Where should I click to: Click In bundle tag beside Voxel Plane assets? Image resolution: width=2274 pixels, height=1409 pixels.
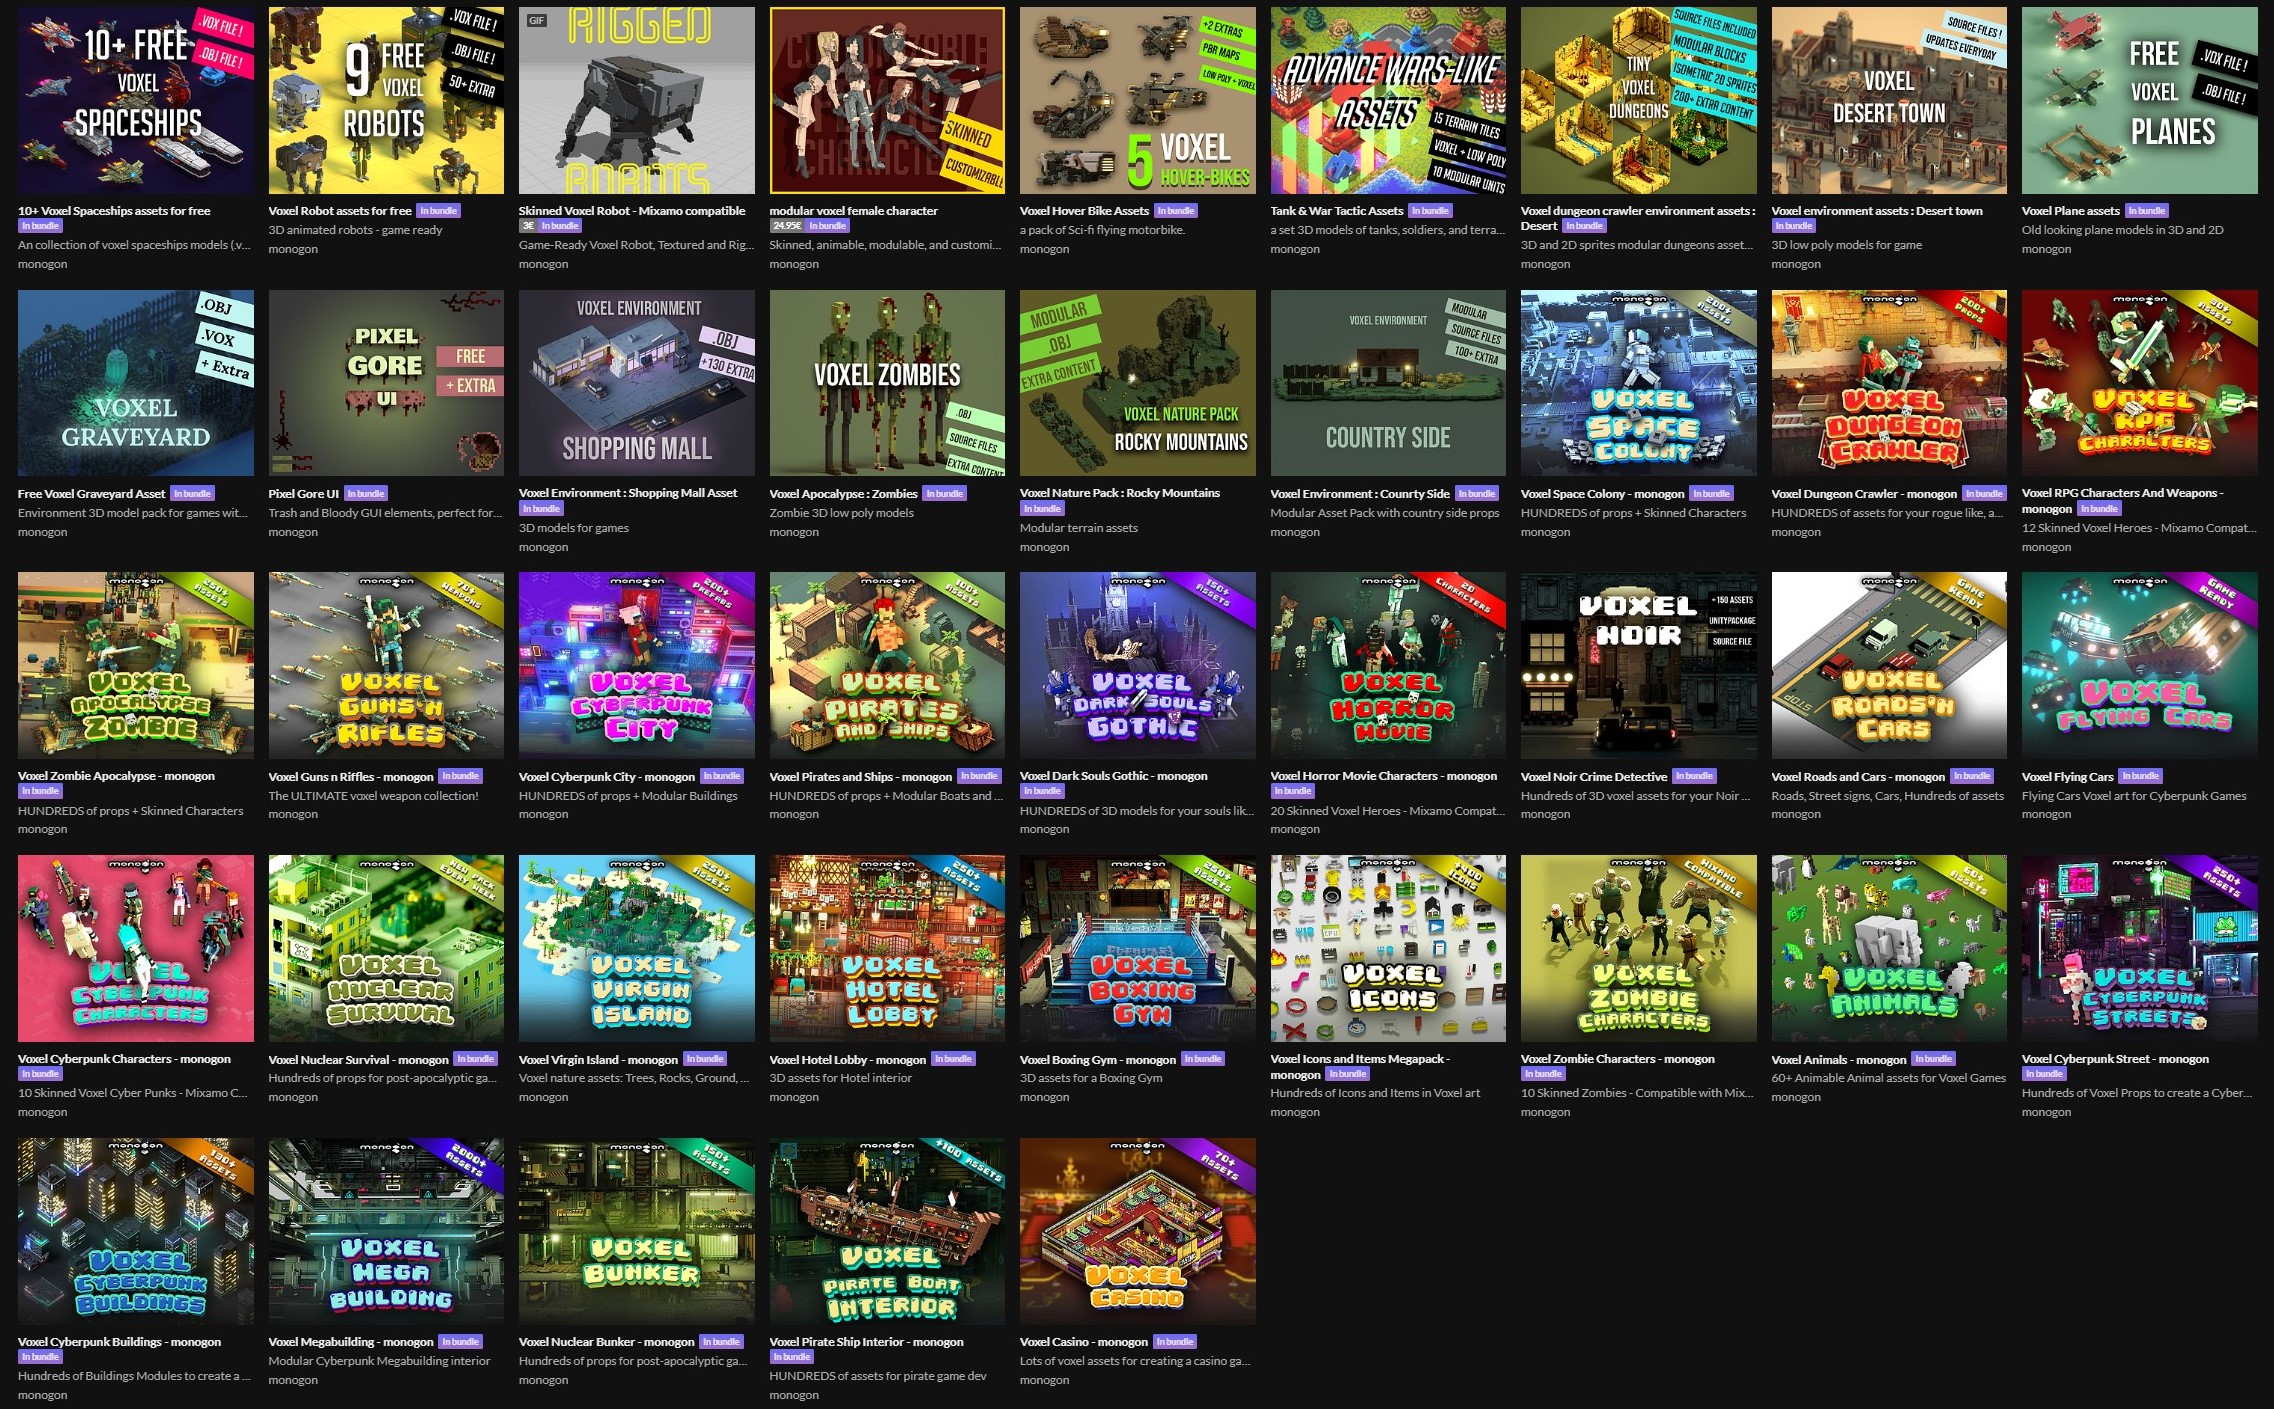pos(2147,211)
